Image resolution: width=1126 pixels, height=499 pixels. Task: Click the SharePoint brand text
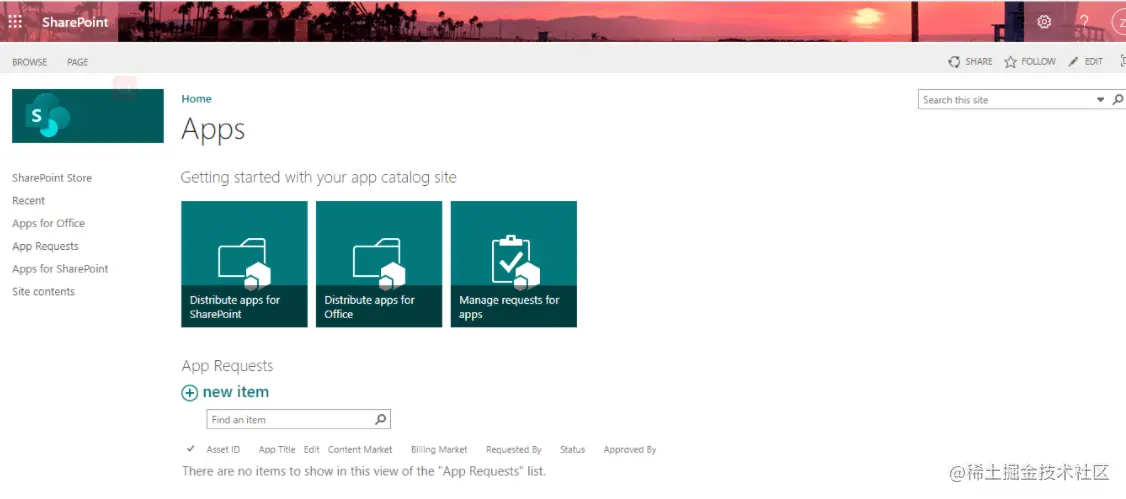[75, 22]
